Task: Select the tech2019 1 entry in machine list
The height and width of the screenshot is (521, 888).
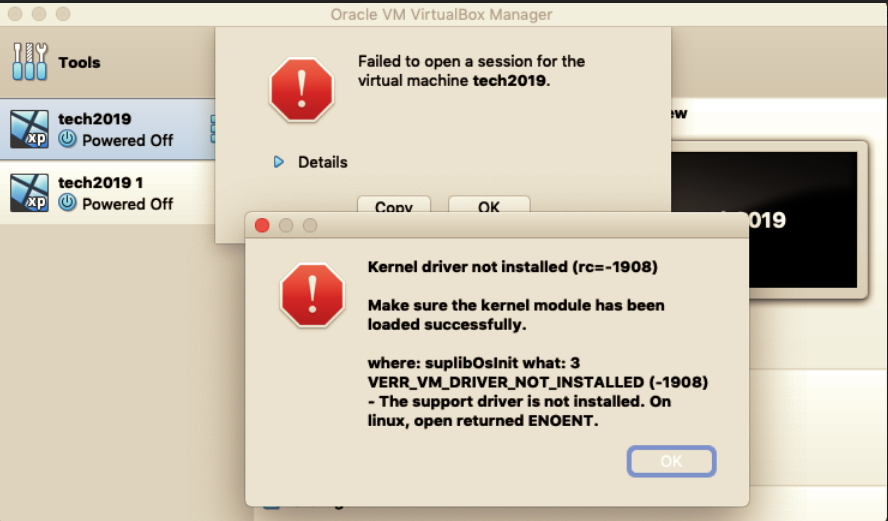Action: [x=108, y=193]
